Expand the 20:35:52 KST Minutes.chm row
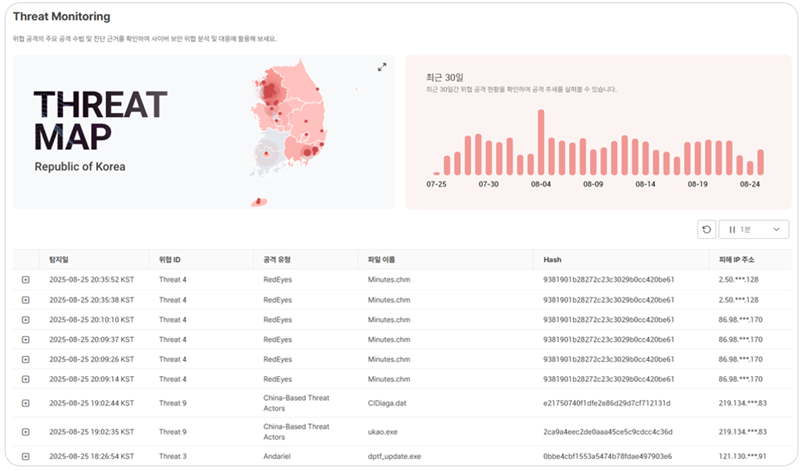Image resolution: width=800 pixels, height=471 pixels. pyautogui.click(x=26, y=280)
